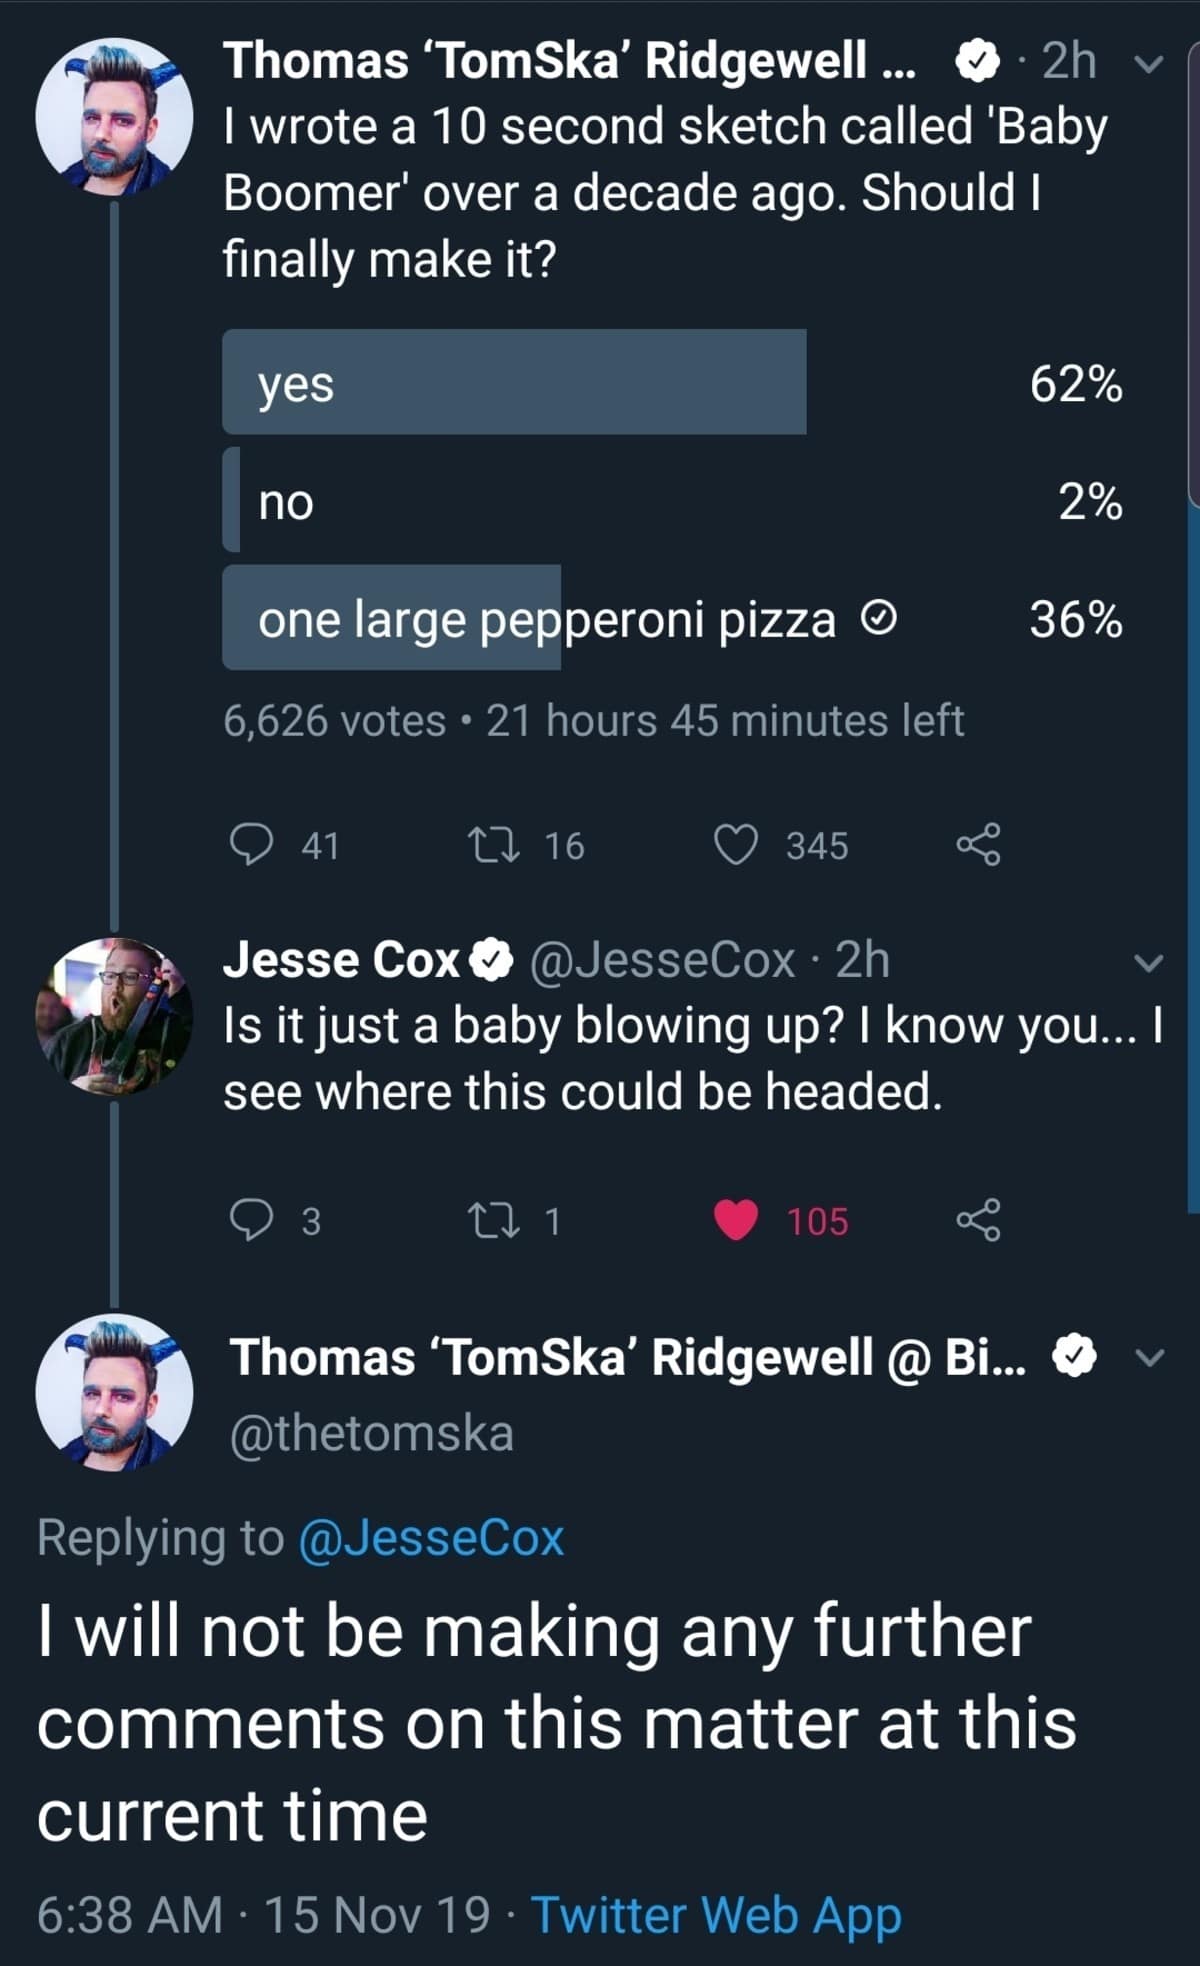
Task: Open the dropdown menu on TomSka's poll tweet
Action: point(1149,64)
